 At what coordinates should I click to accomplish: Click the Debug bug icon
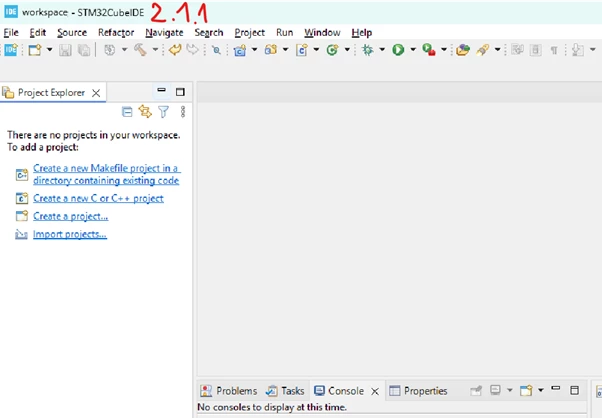point(368,50)
